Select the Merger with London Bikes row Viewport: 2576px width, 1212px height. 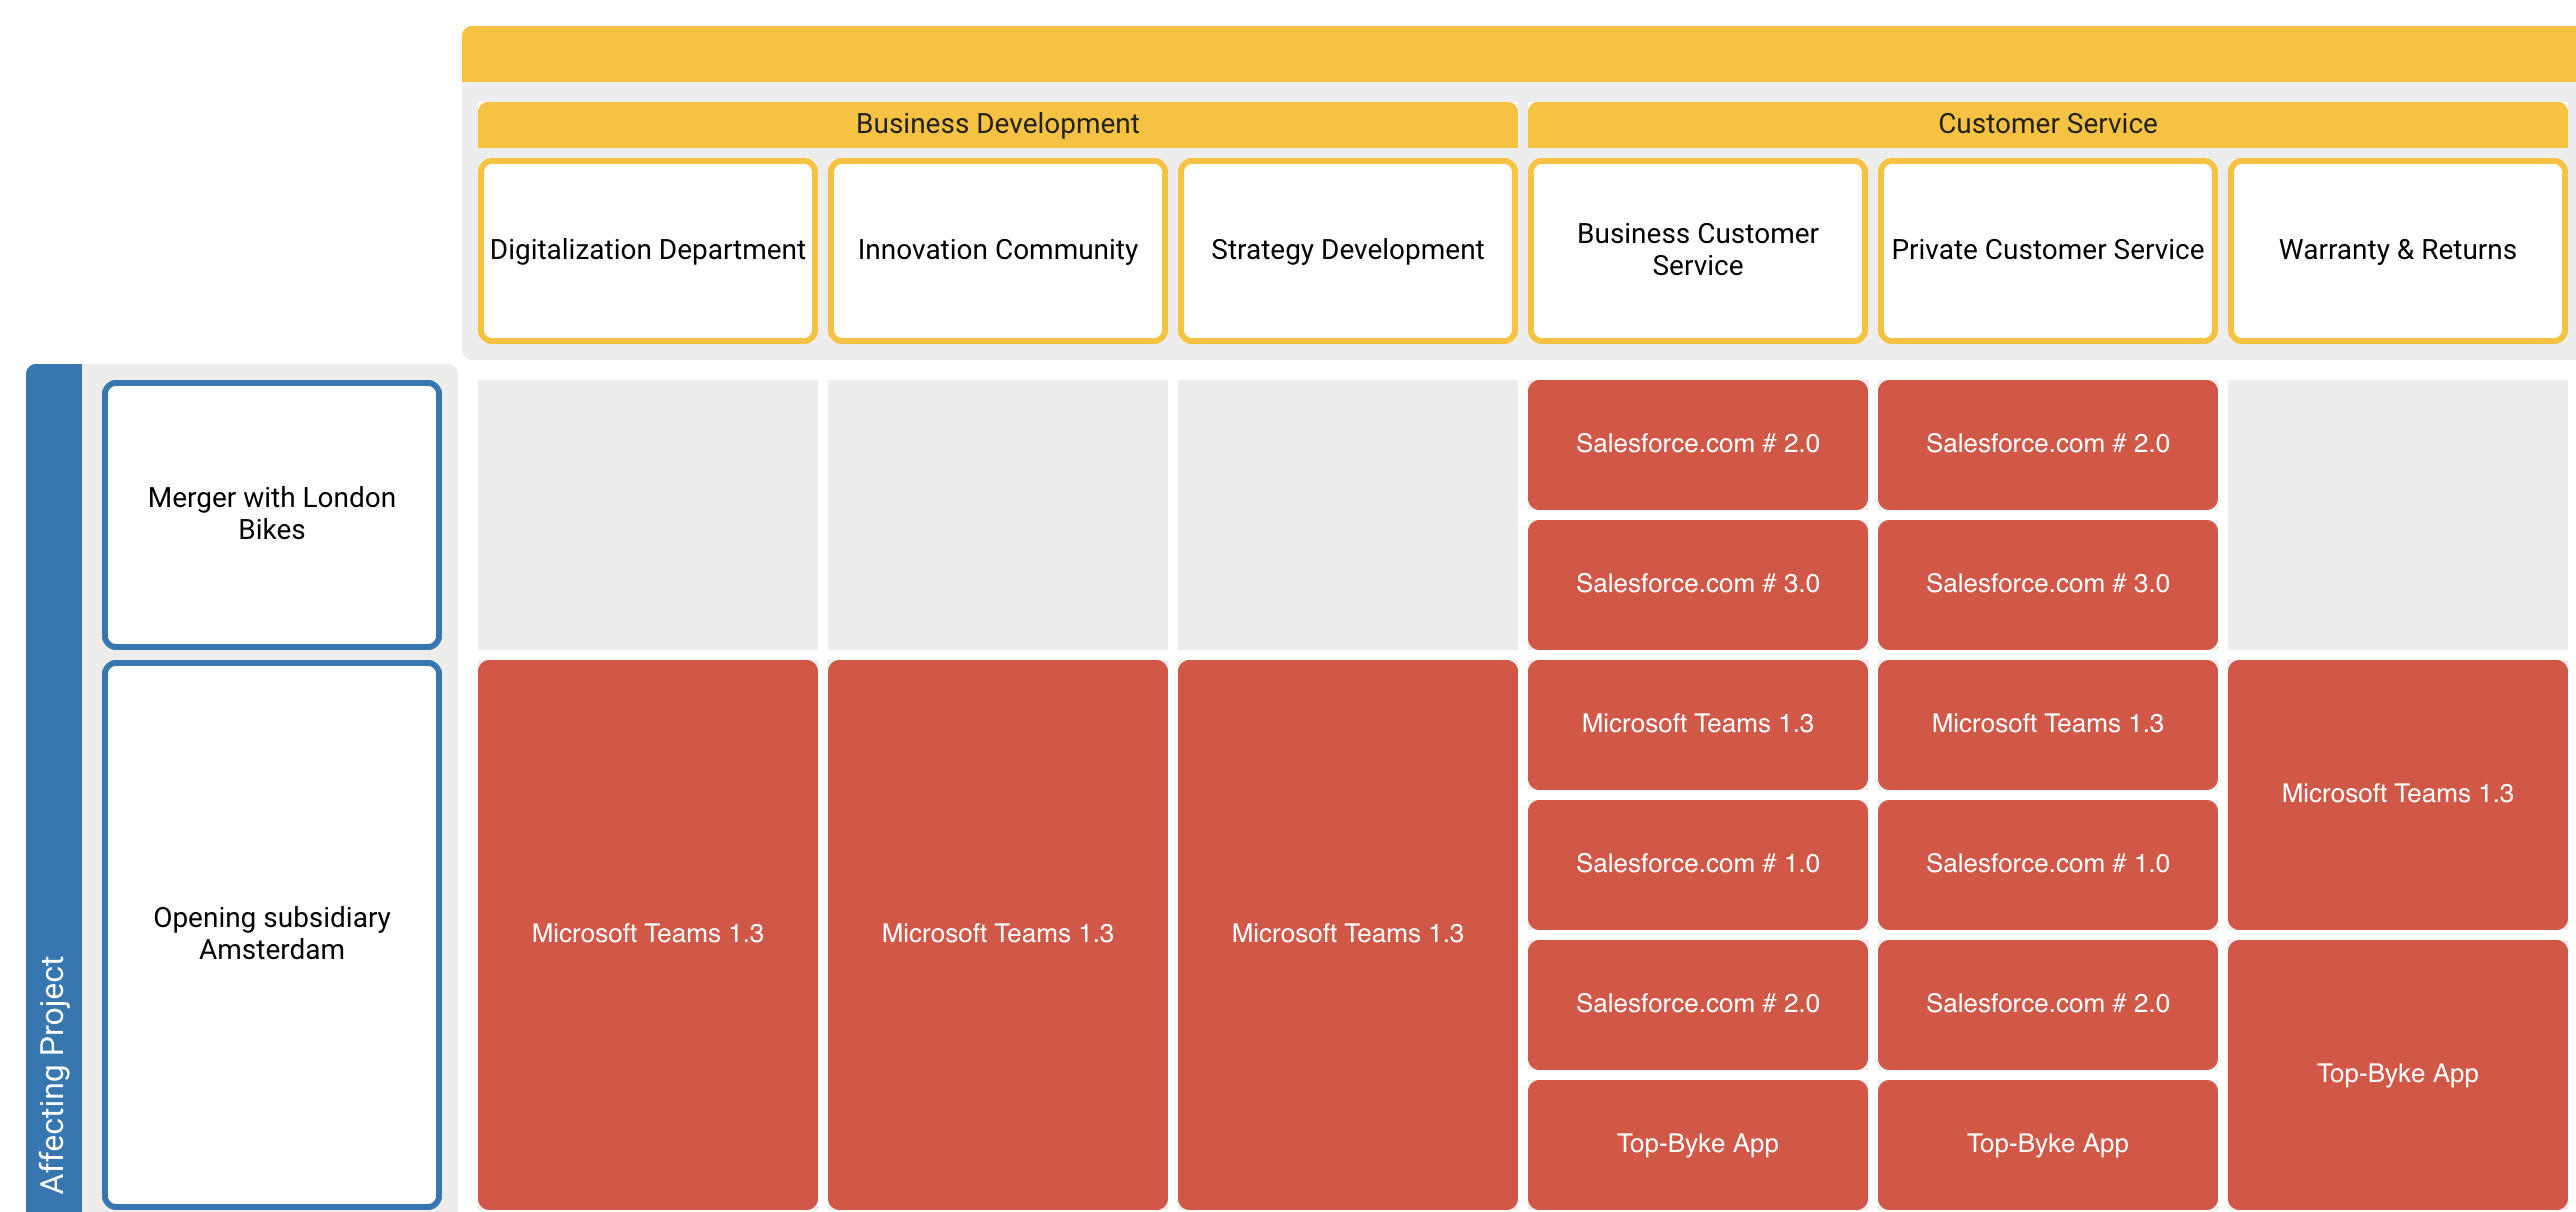coord(272,514)
